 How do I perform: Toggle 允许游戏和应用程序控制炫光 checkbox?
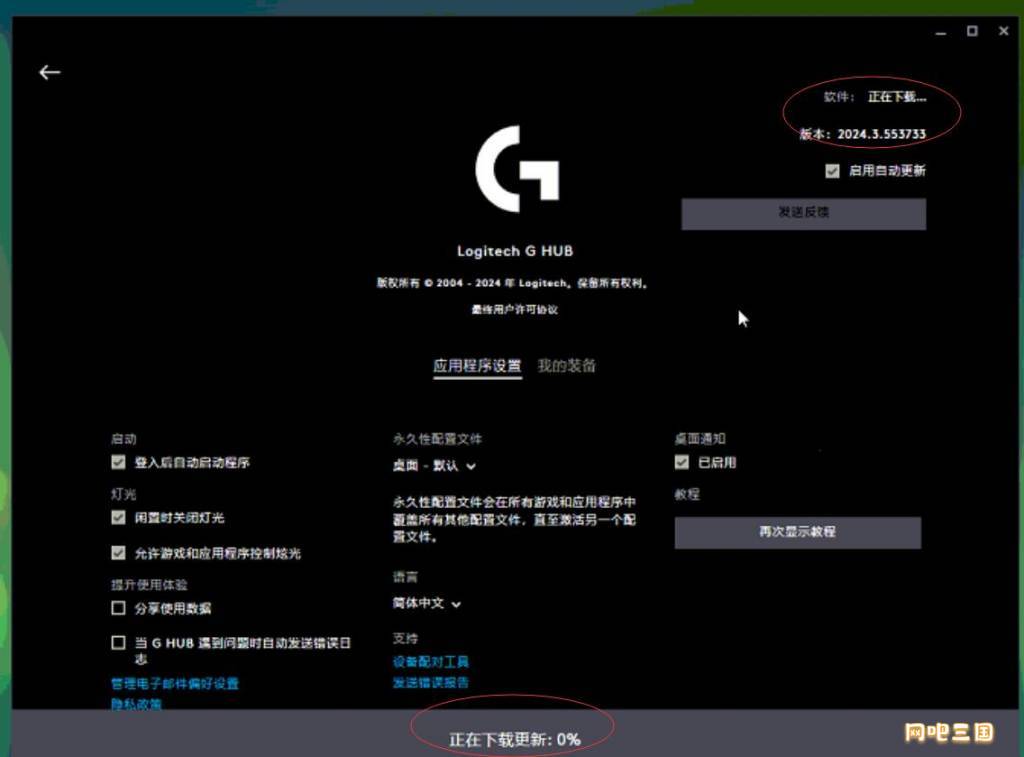pyautogui.click(x=118, y=553)
